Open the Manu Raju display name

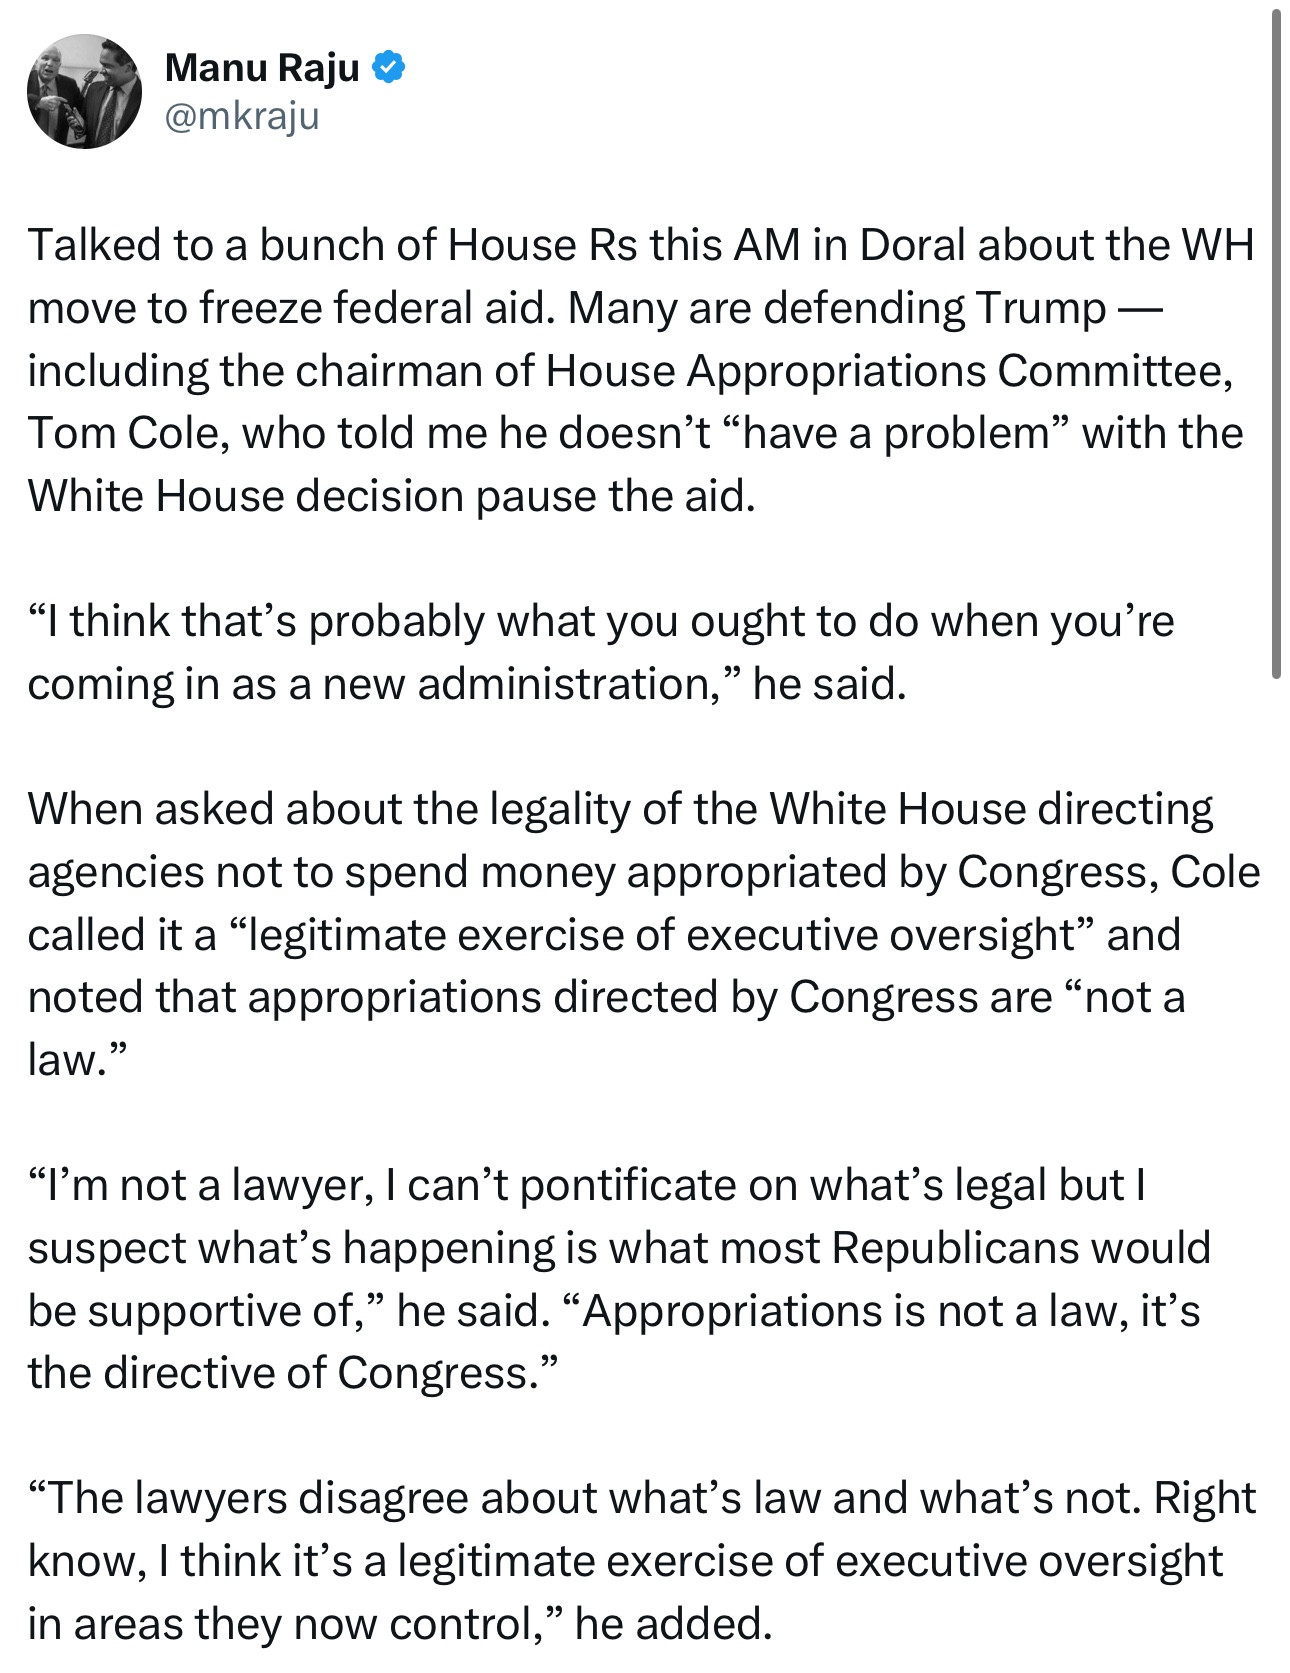click(x=262, y=68)
